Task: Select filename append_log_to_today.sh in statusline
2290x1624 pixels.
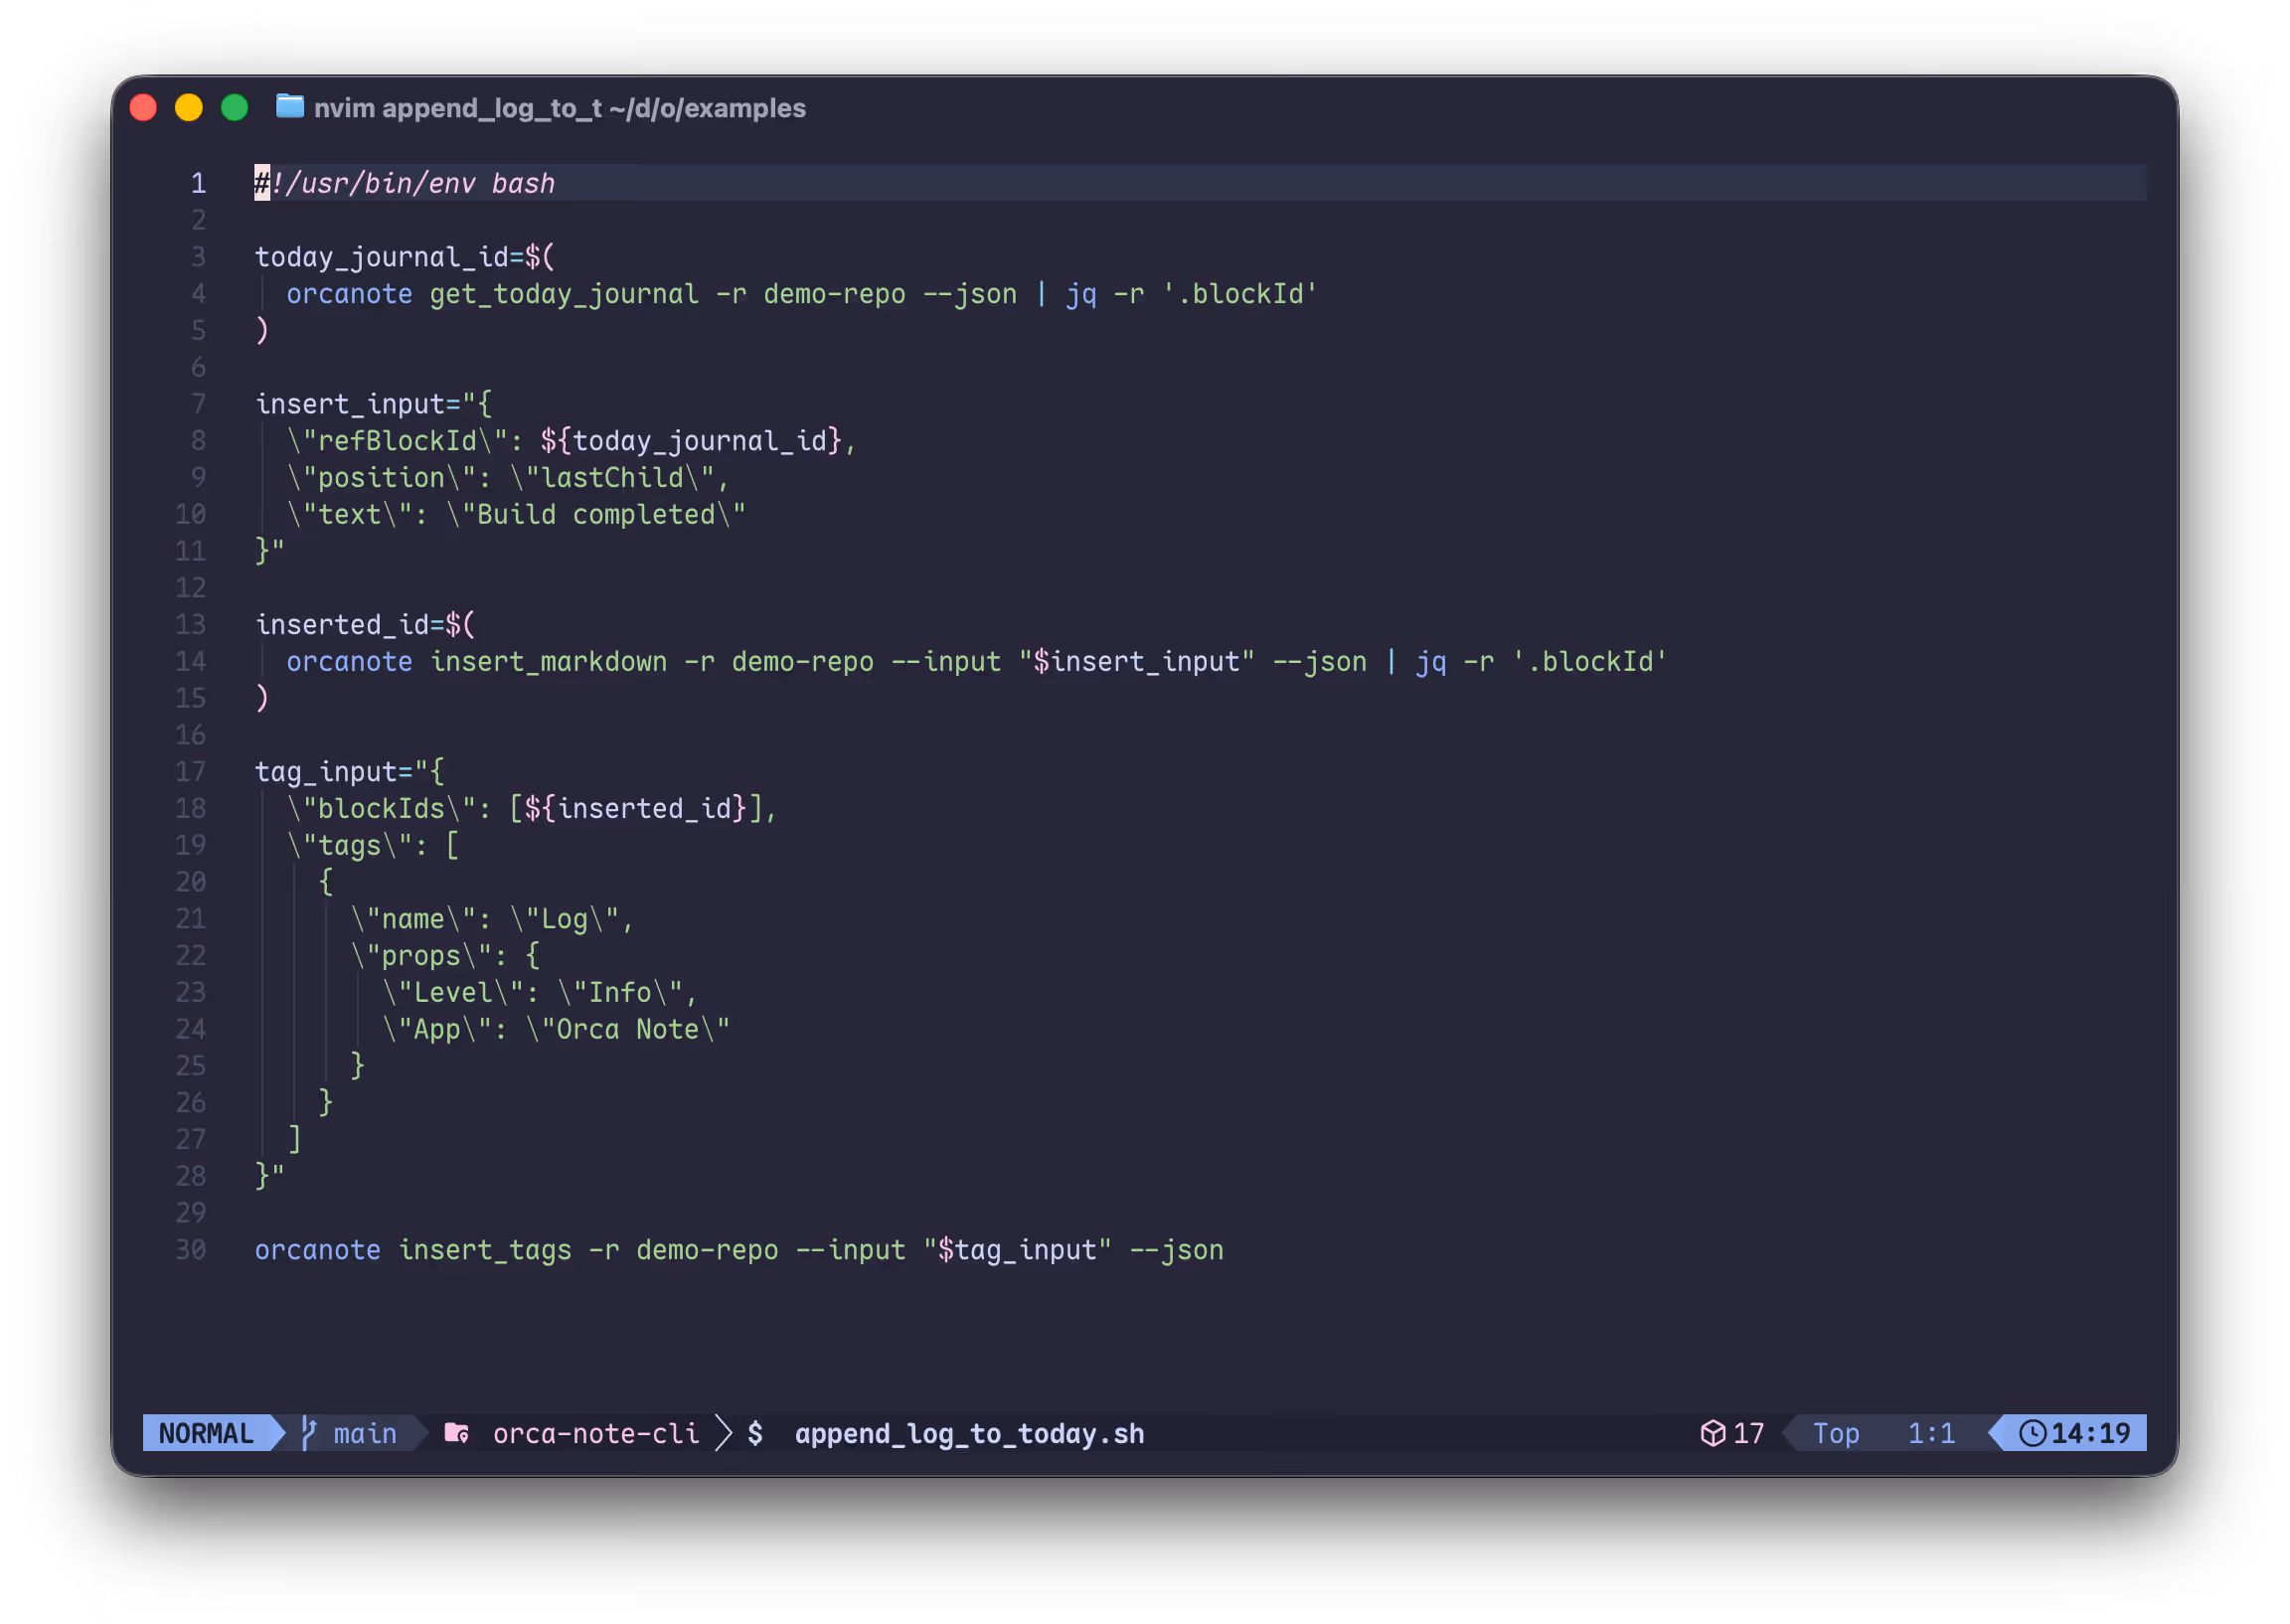Action: [x=970, y=1433]
